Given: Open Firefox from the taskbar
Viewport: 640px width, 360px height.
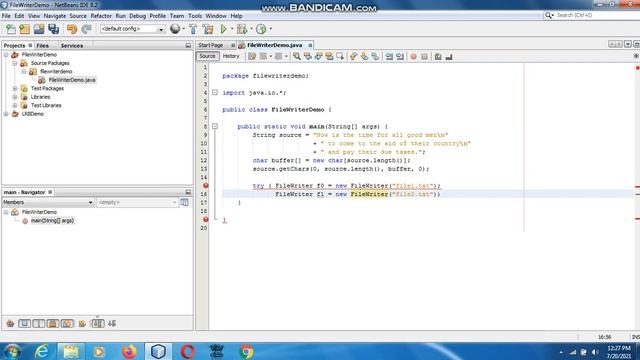Looking at the screenshot, I should coord(129,351).
